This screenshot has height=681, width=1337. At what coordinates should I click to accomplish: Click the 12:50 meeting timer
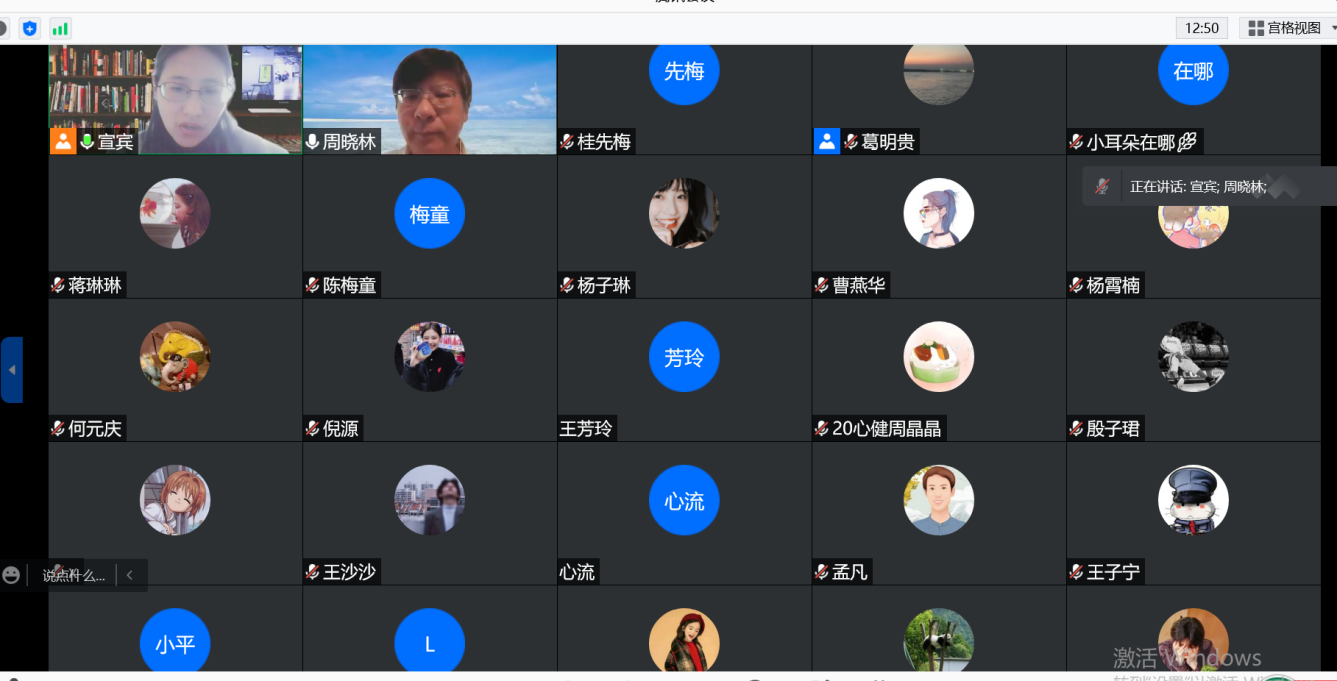click(1201, 28)
